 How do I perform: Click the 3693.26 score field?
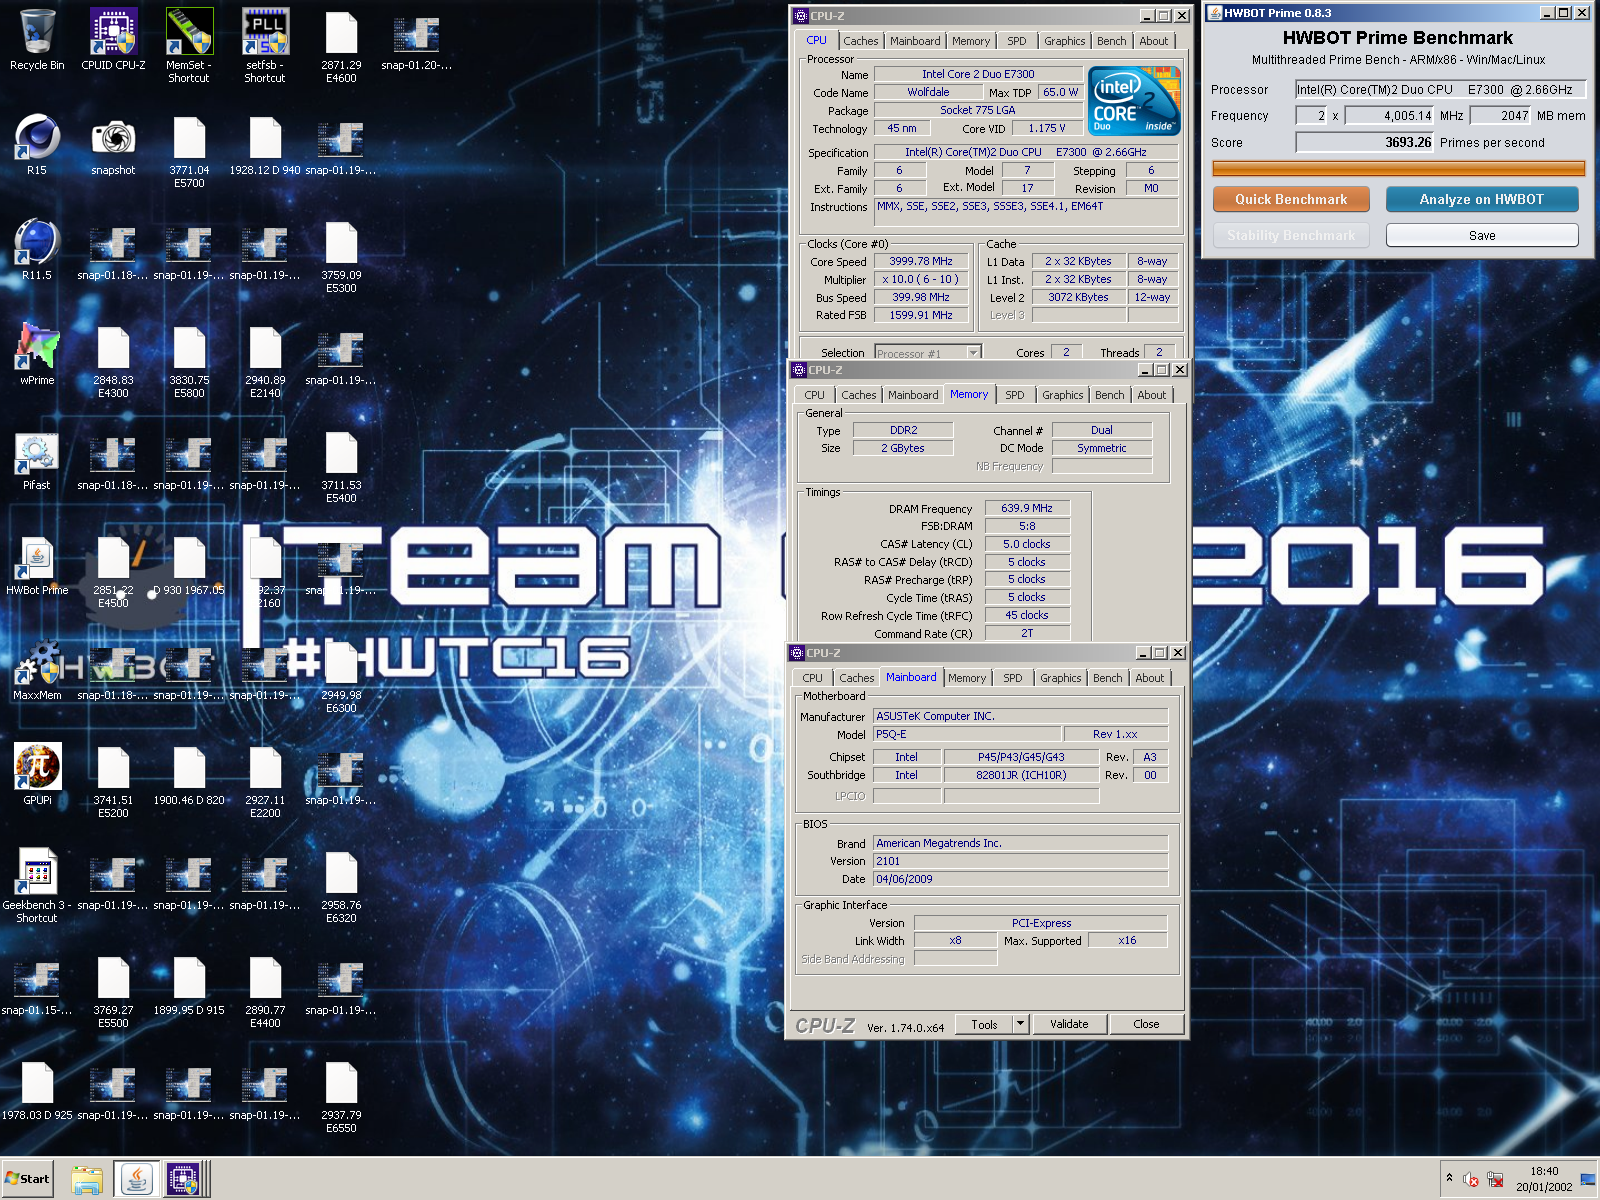1365,143
